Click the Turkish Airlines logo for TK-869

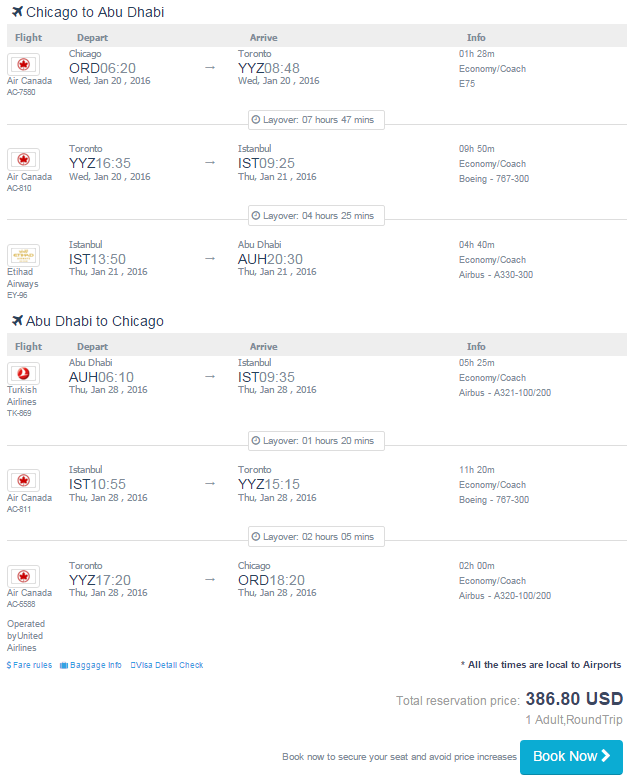(x=23, y=374)
